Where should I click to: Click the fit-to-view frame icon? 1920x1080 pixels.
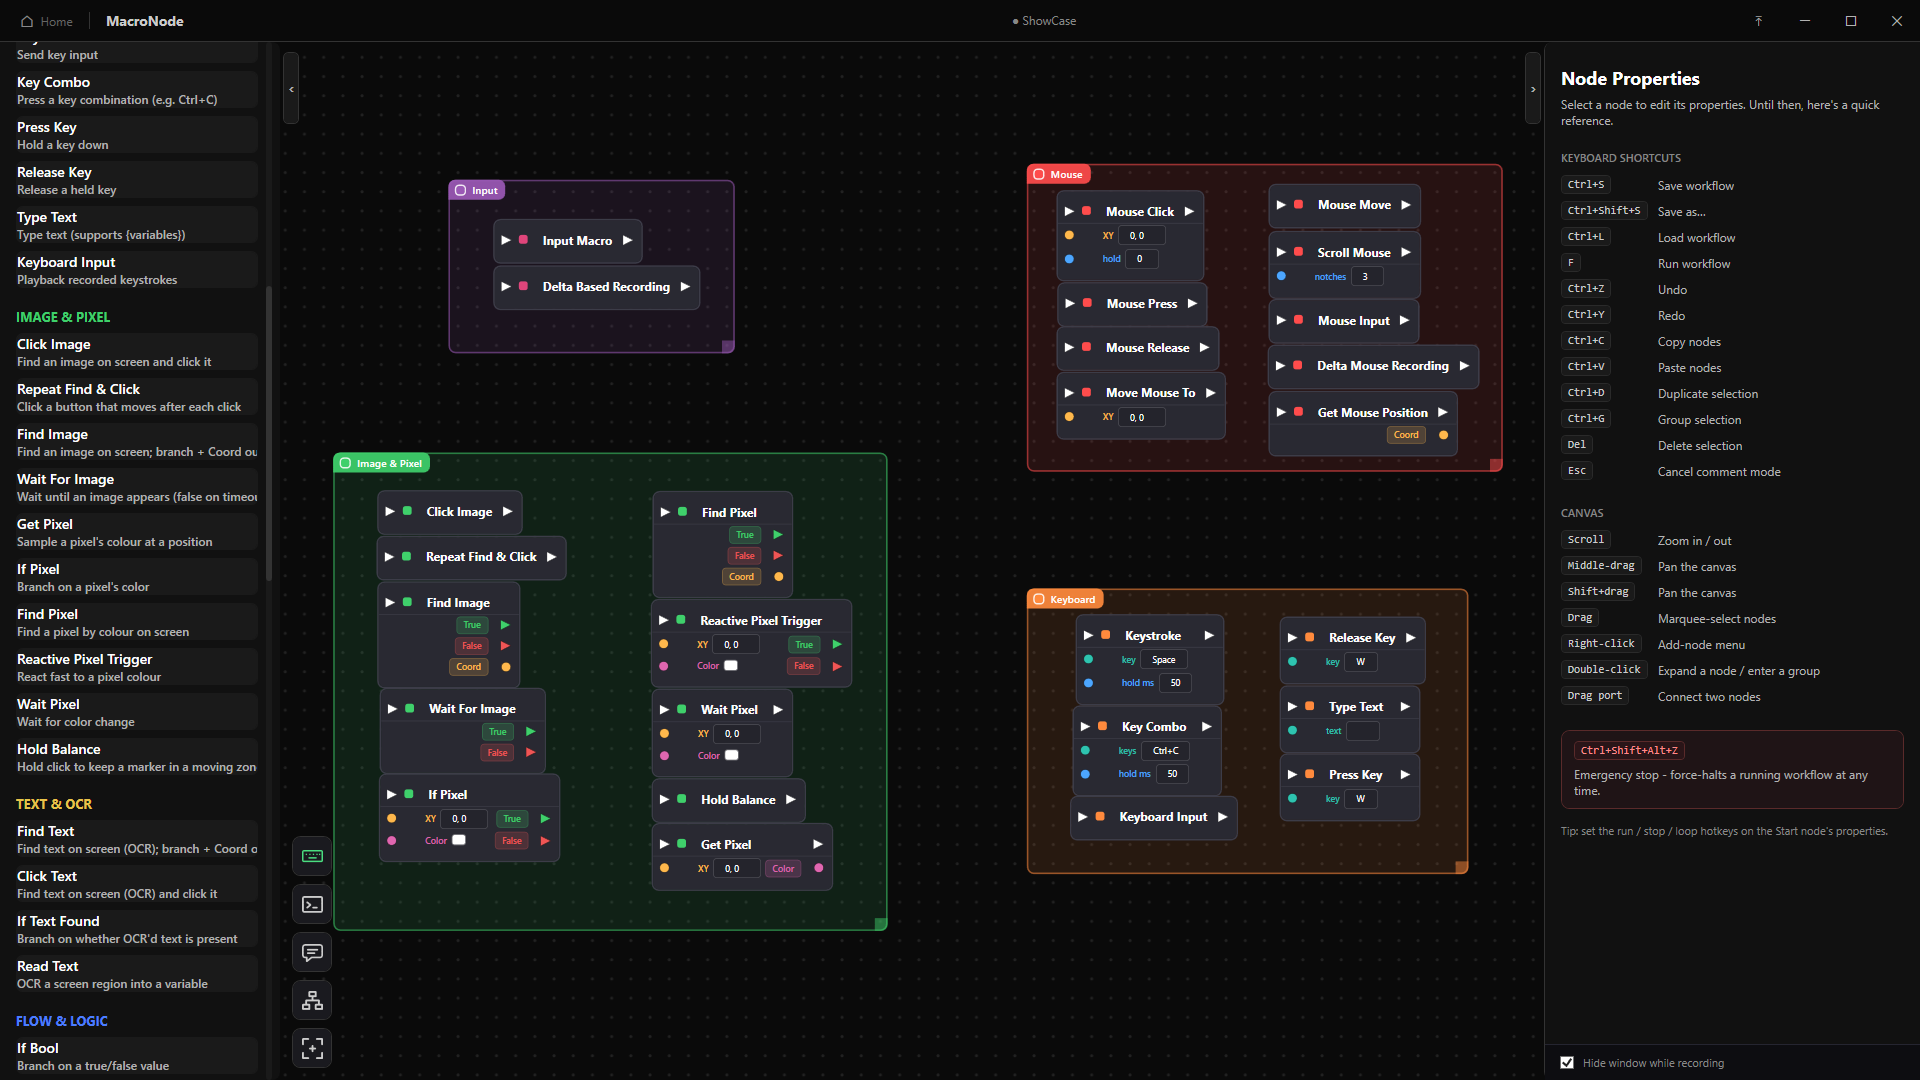[312, 1048]
